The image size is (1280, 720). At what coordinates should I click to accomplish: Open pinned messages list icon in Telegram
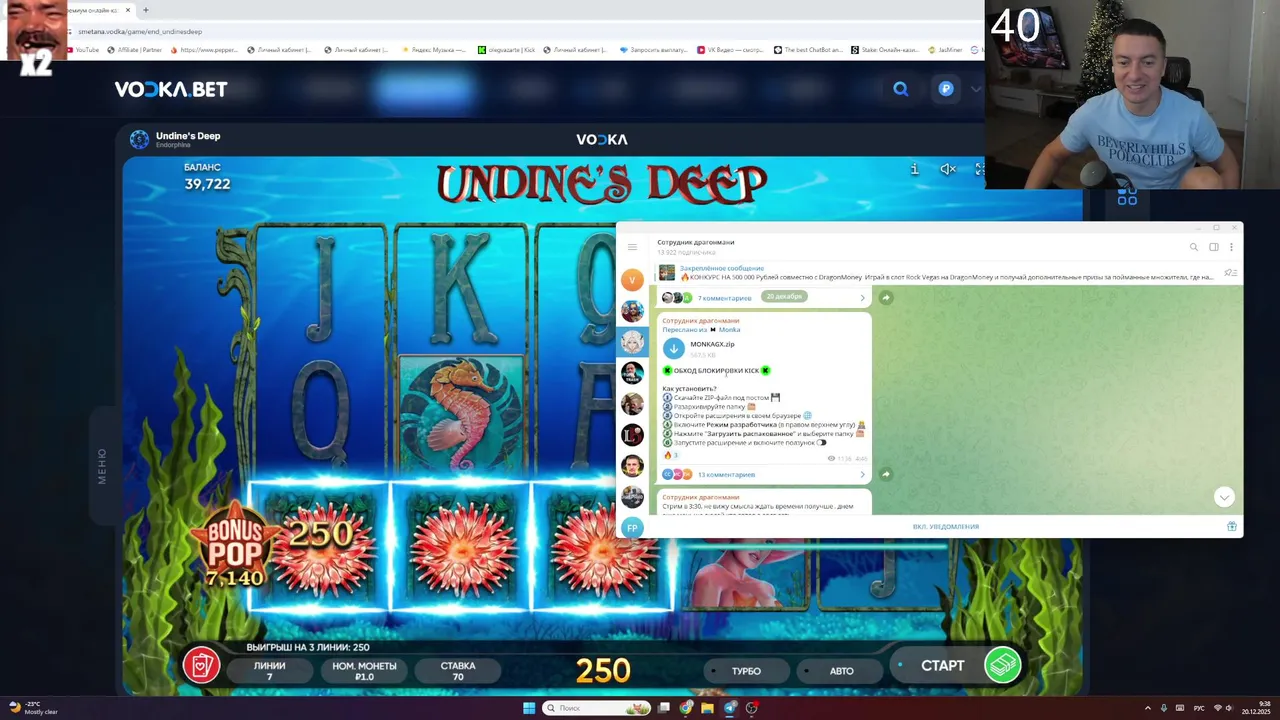click(1230, 272)
